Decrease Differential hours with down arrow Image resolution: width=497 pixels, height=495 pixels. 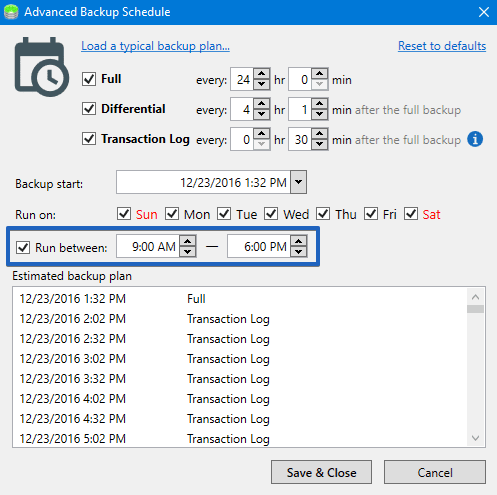[x=262, y=115]
